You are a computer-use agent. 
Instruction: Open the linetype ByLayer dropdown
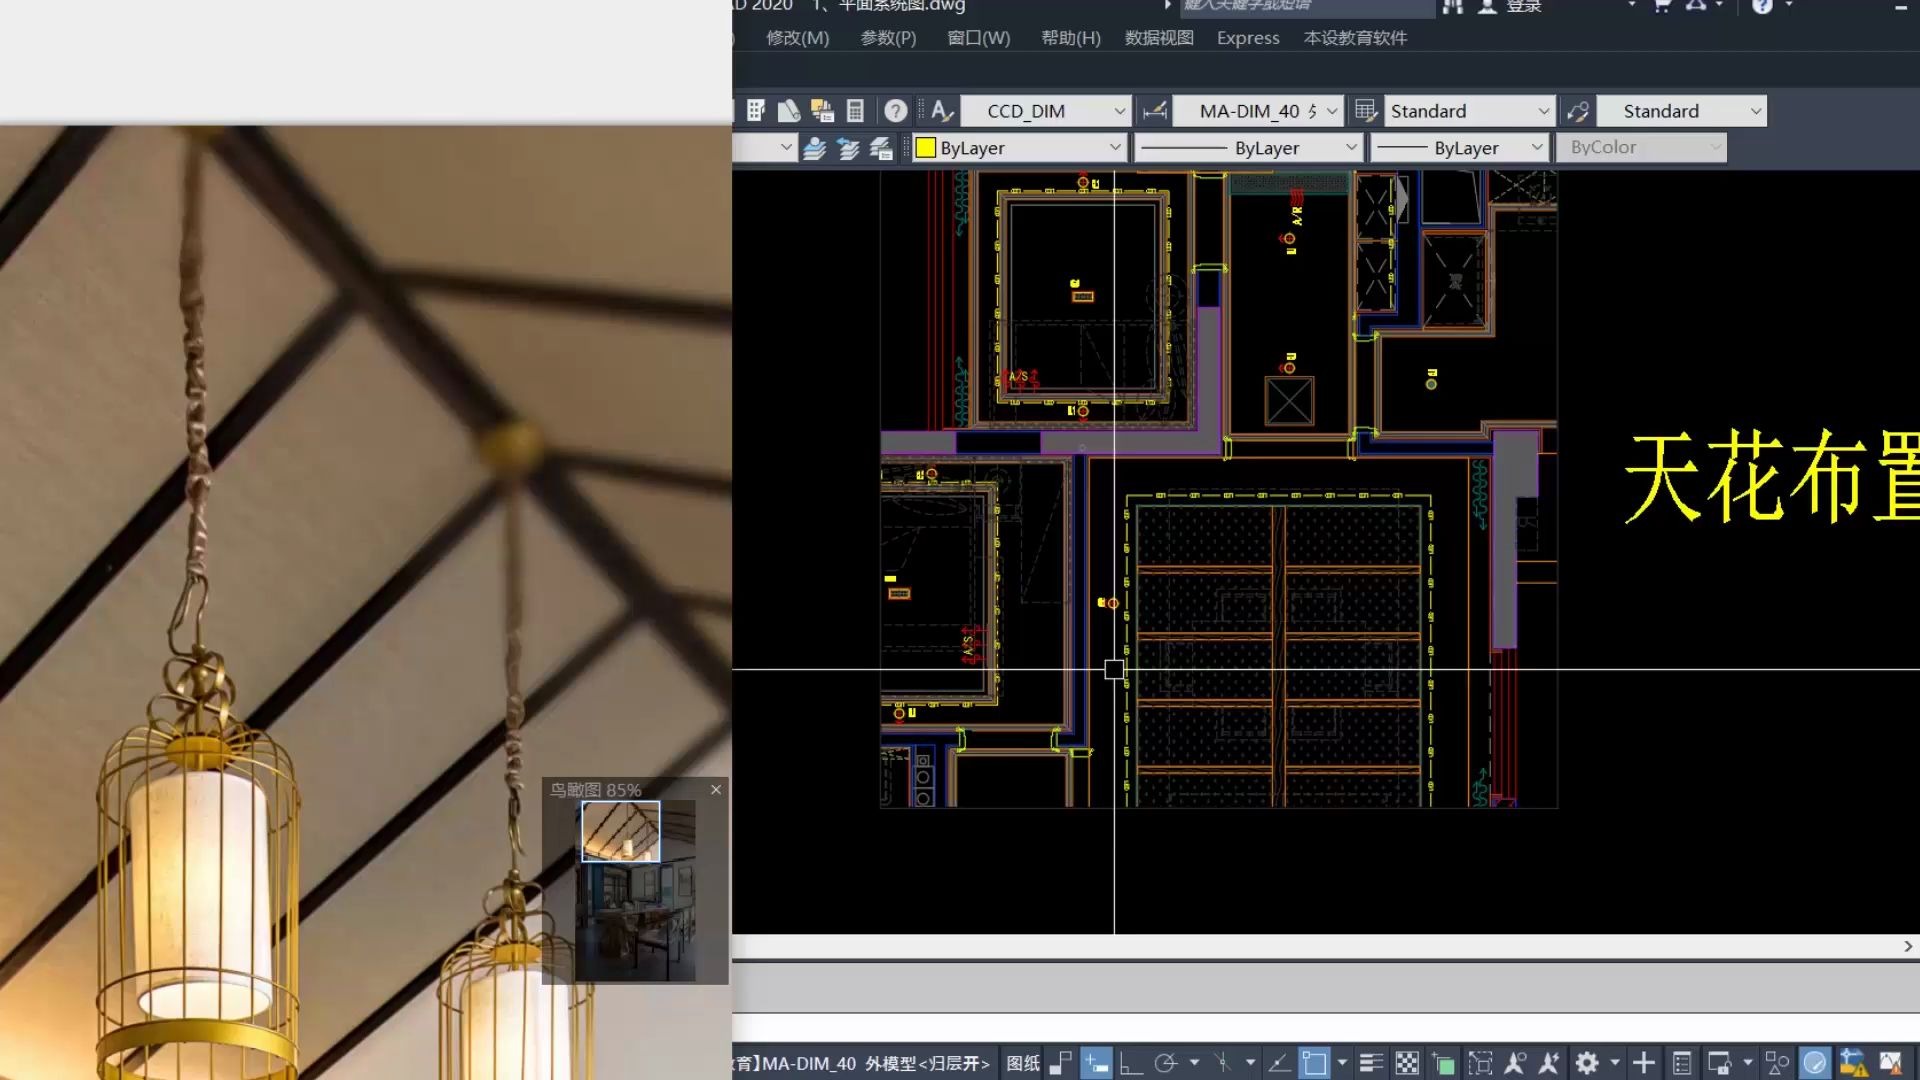[x=1352, y=147]
